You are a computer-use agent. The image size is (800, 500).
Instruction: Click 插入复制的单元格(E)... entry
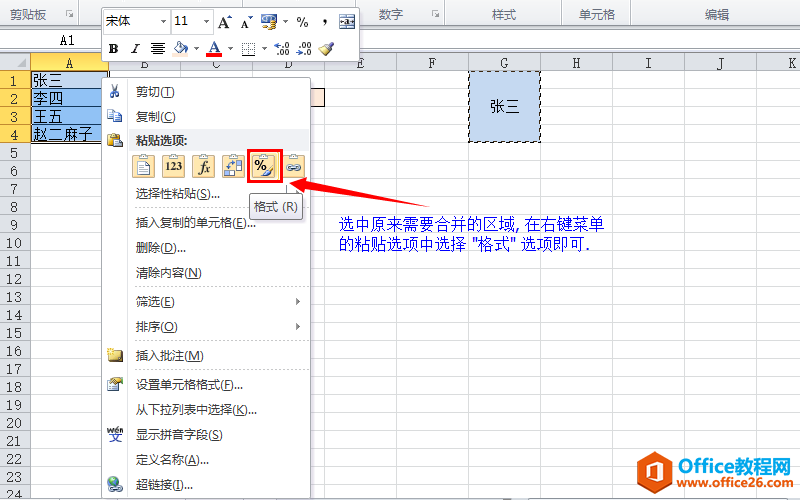206,223
